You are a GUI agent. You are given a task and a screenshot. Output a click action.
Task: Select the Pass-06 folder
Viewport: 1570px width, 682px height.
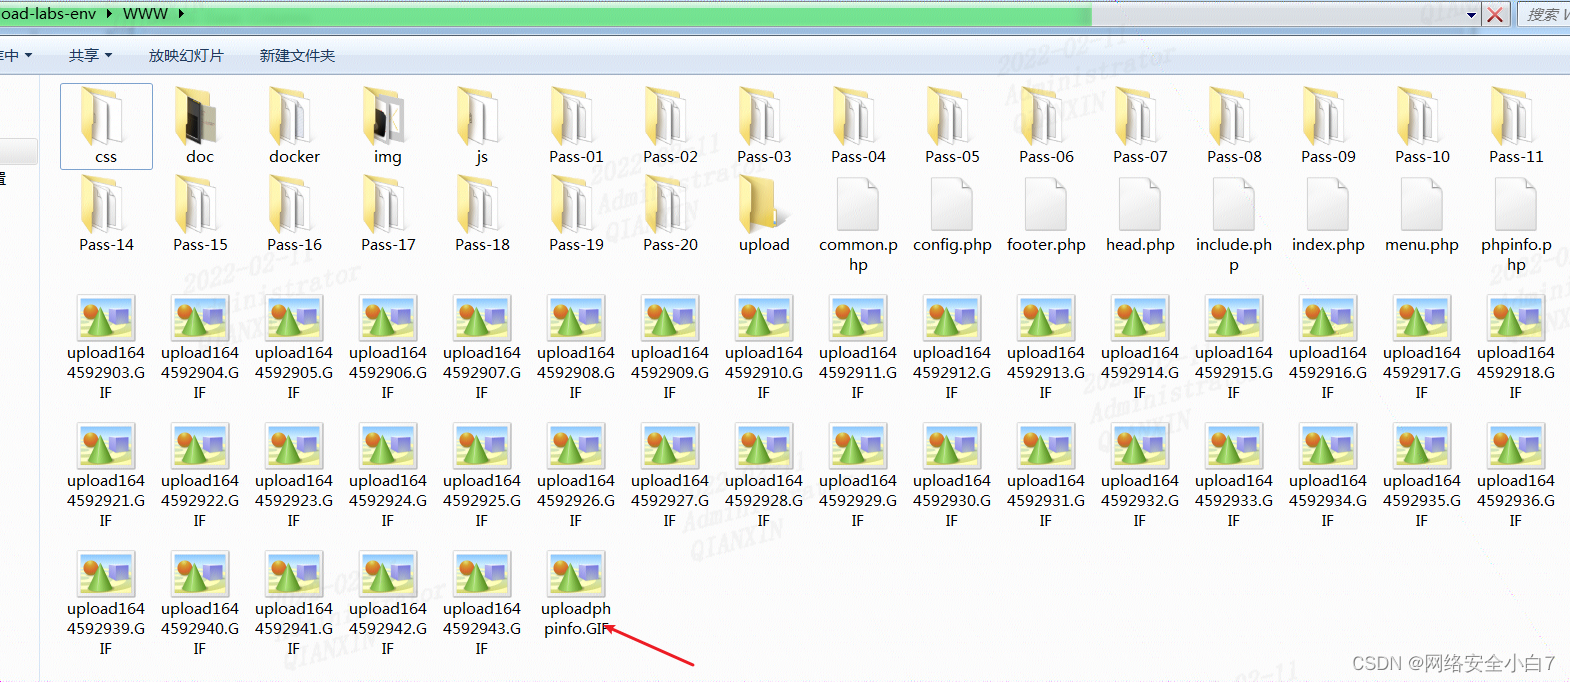(x=1046, y=126)
